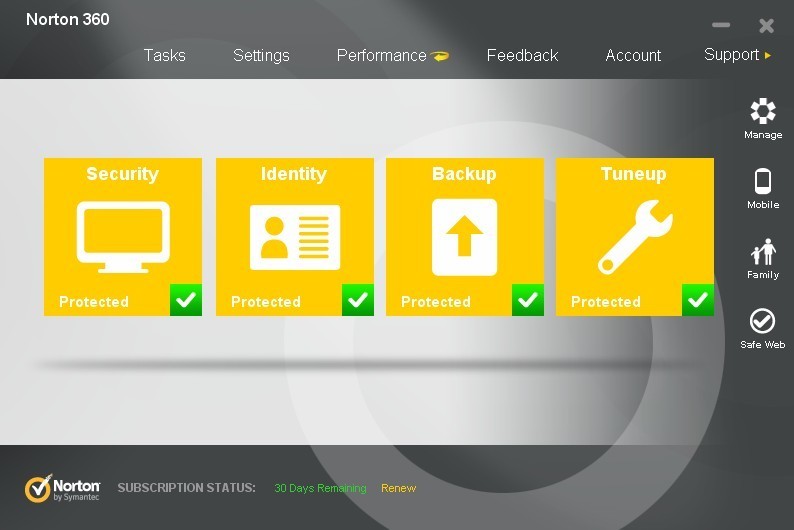Expand the Support menu arrow

(768, 55)
